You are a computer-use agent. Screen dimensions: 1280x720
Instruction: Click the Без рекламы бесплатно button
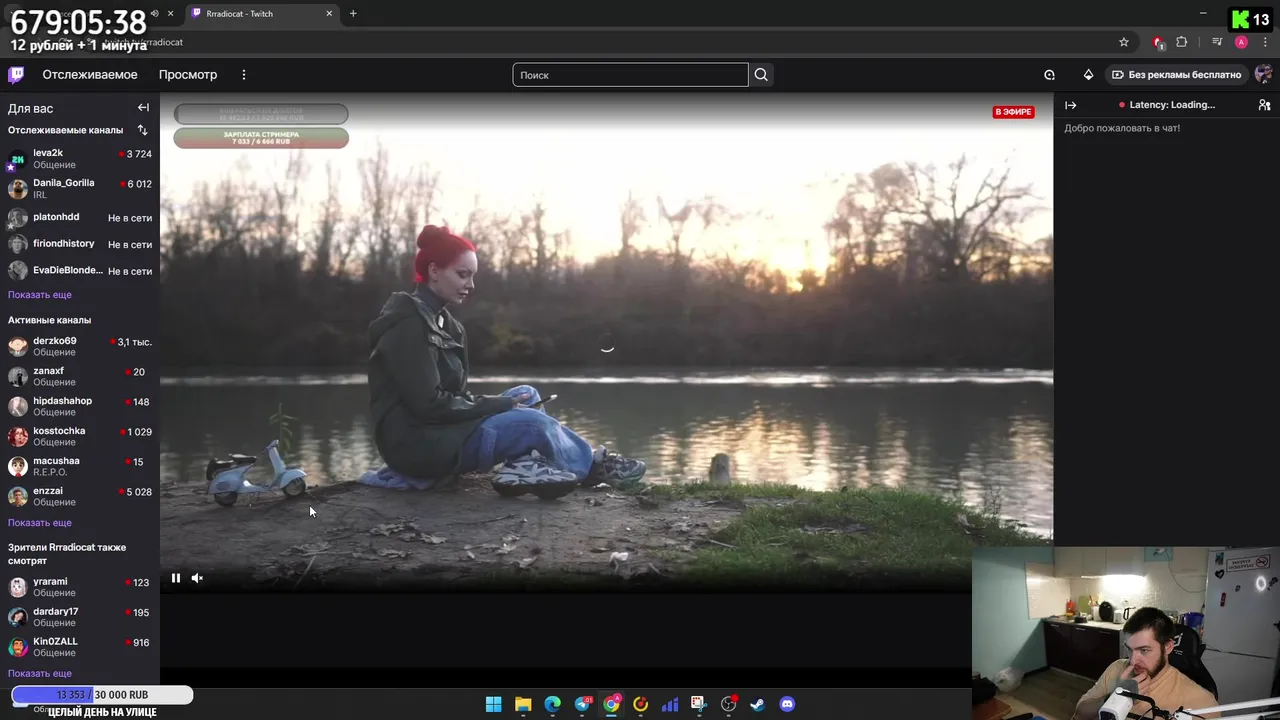(1177, 75)
